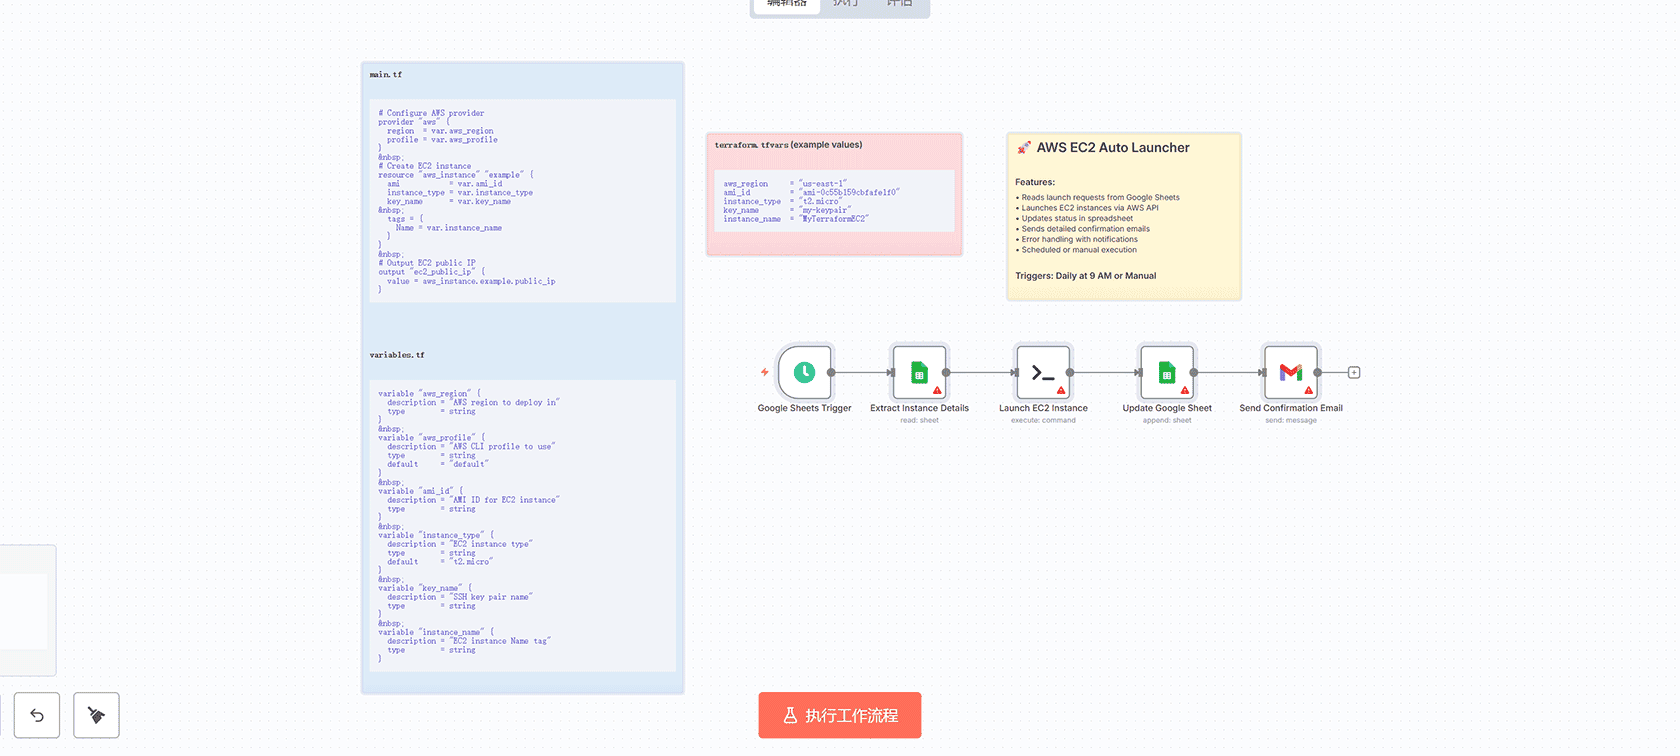Click the lightning bolt trigger indicator

click(x=765, y=372)
